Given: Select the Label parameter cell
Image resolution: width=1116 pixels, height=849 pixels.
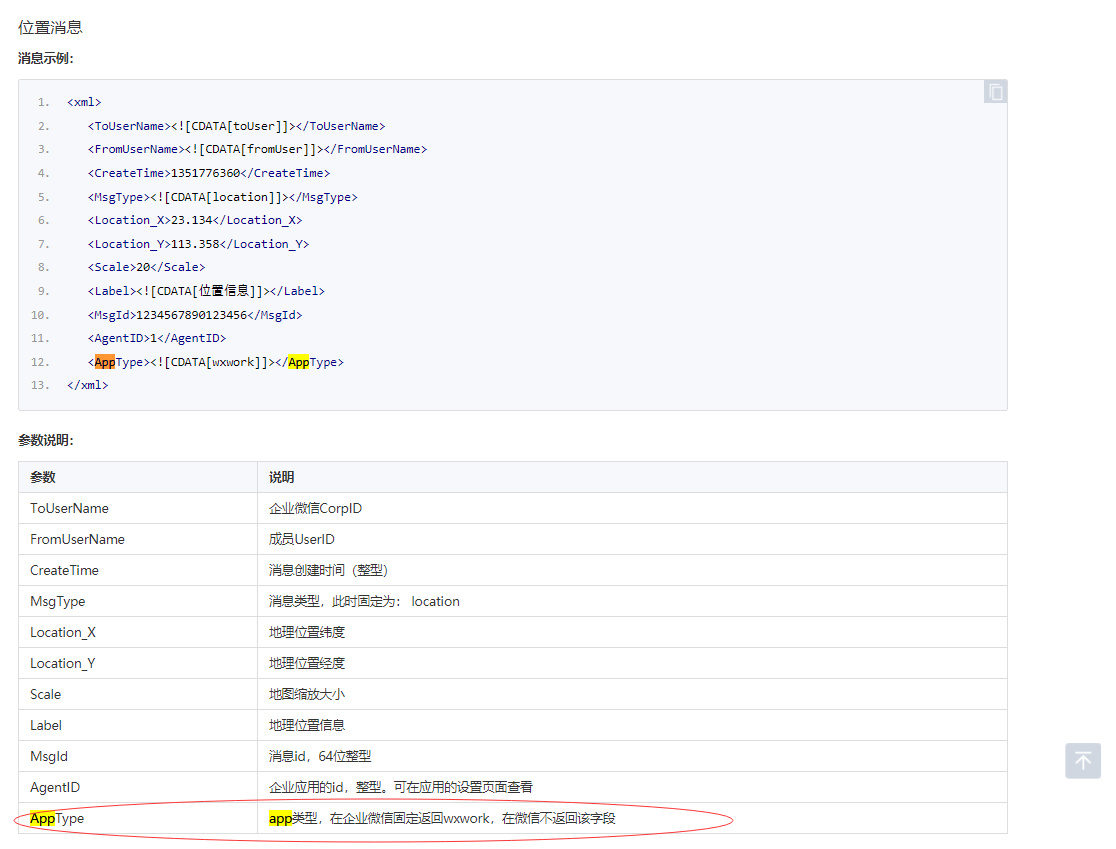Looking at the screenshot, I should point(138,725).
